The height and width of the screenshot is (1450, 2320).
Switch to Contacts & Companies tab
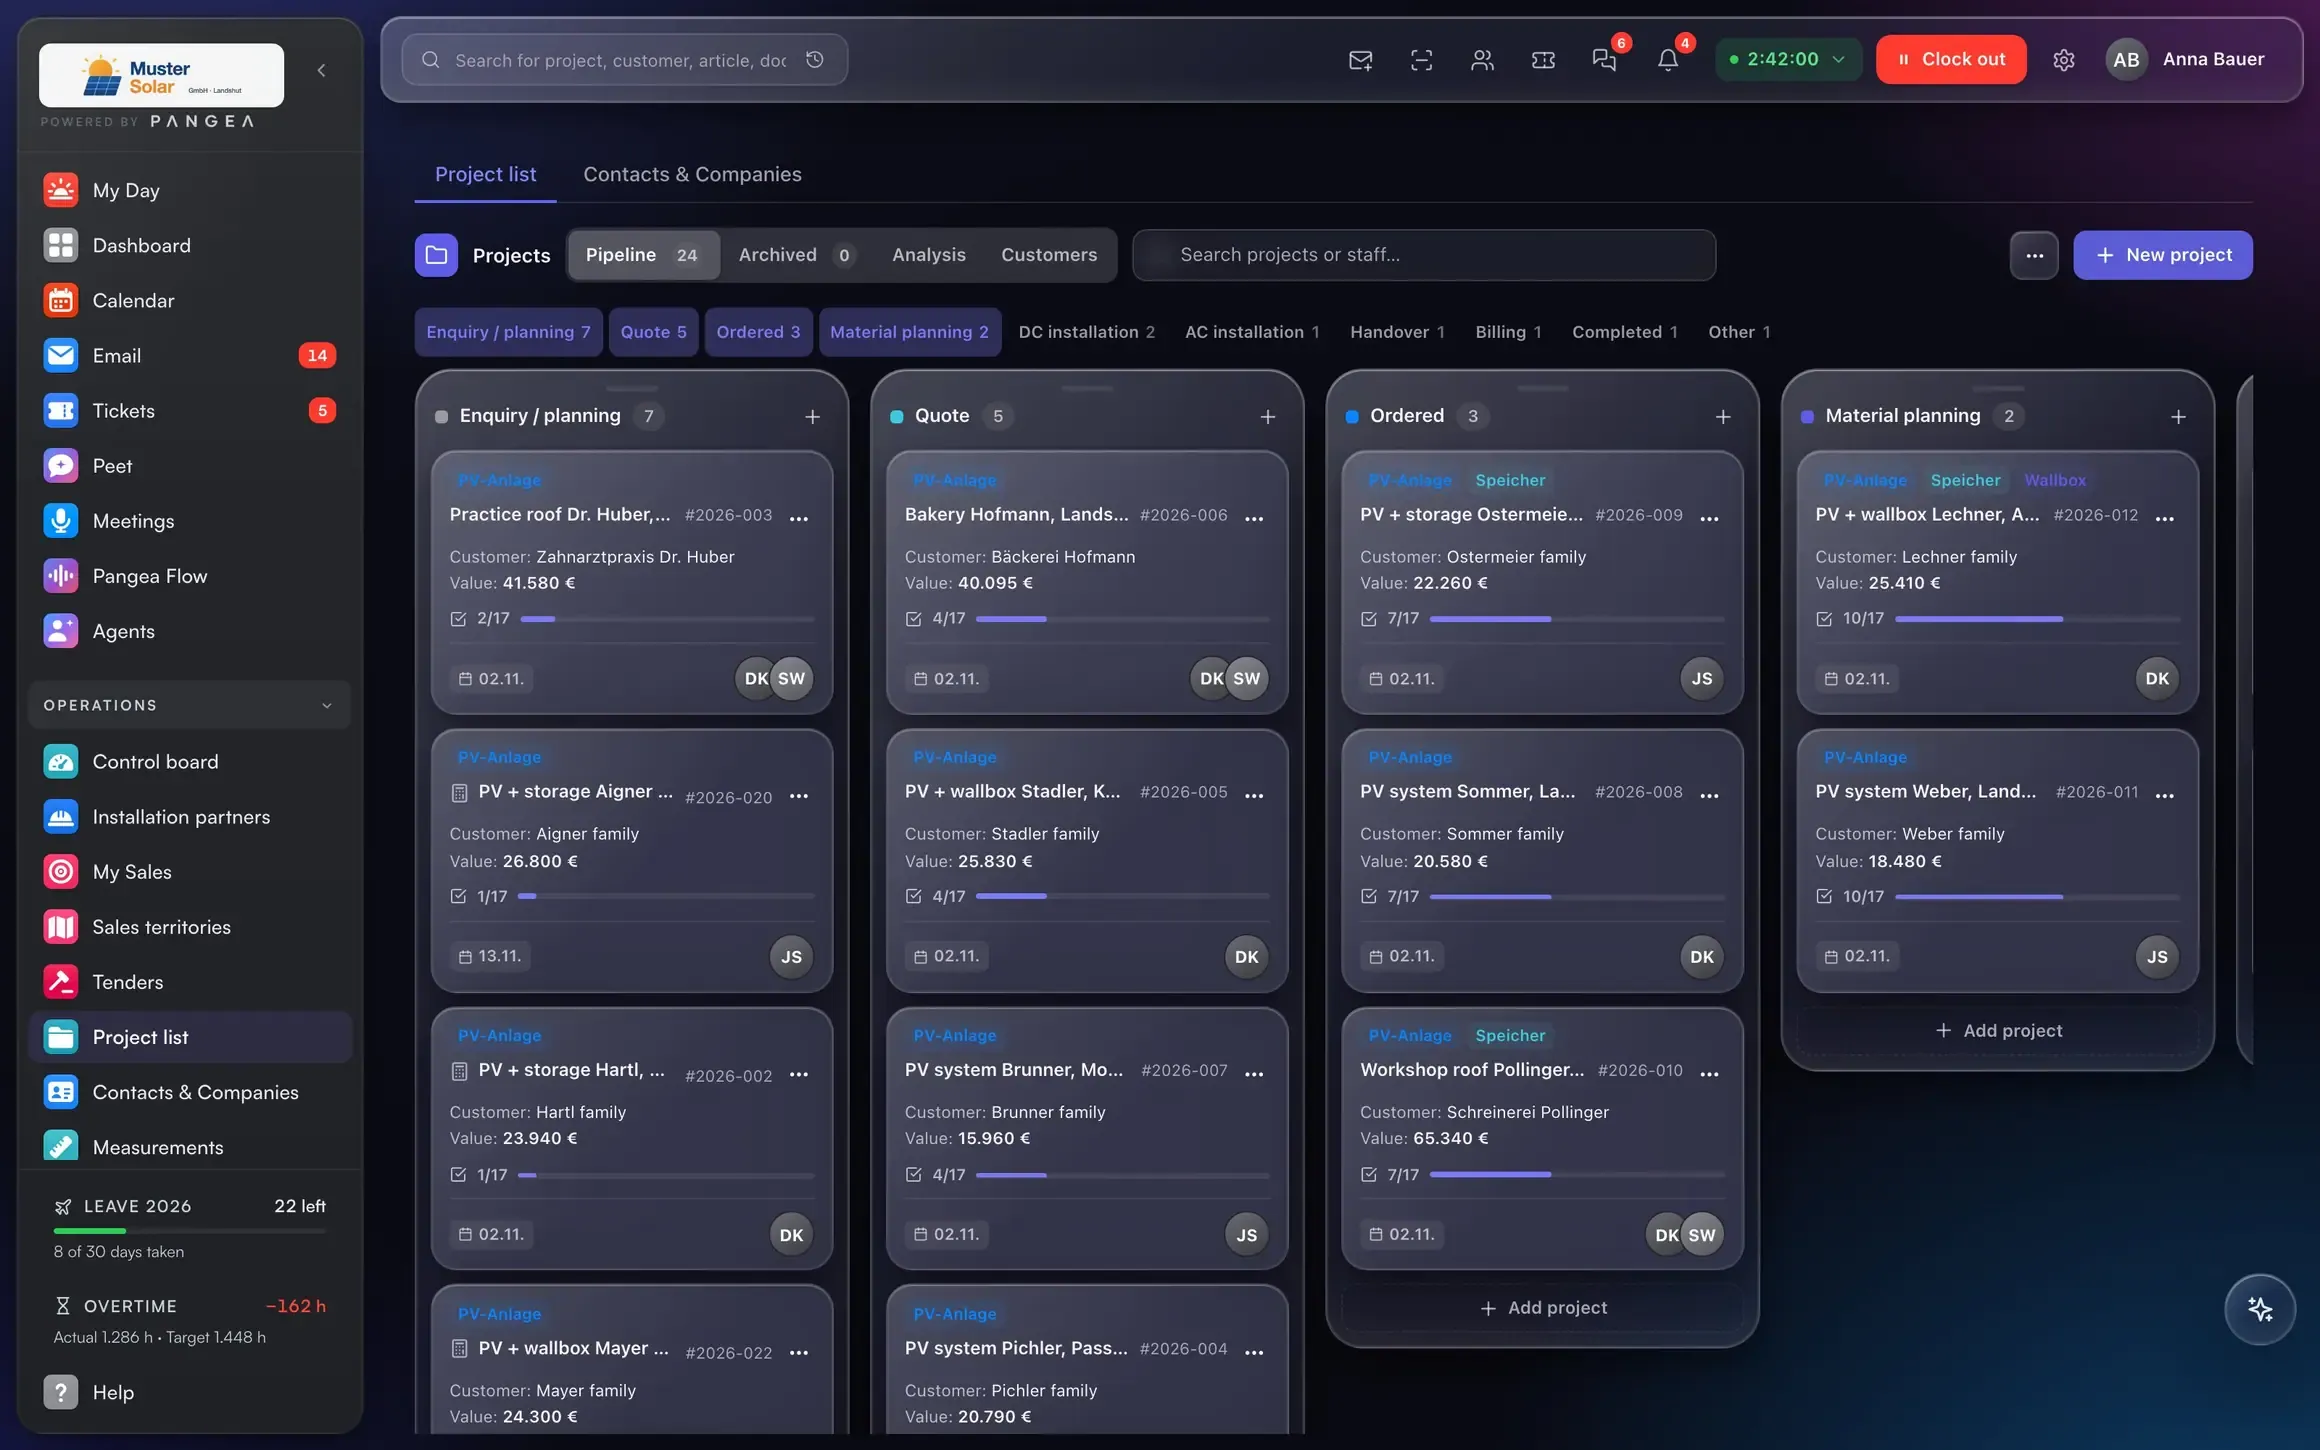coord(692,174)
